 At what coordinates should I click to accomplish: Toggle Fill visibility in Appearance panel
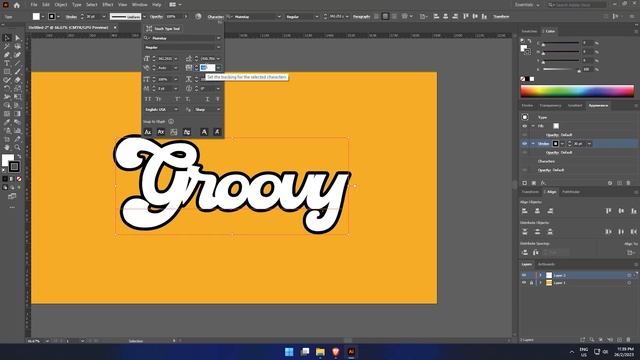pyautogui.click(x=524, y=126)
